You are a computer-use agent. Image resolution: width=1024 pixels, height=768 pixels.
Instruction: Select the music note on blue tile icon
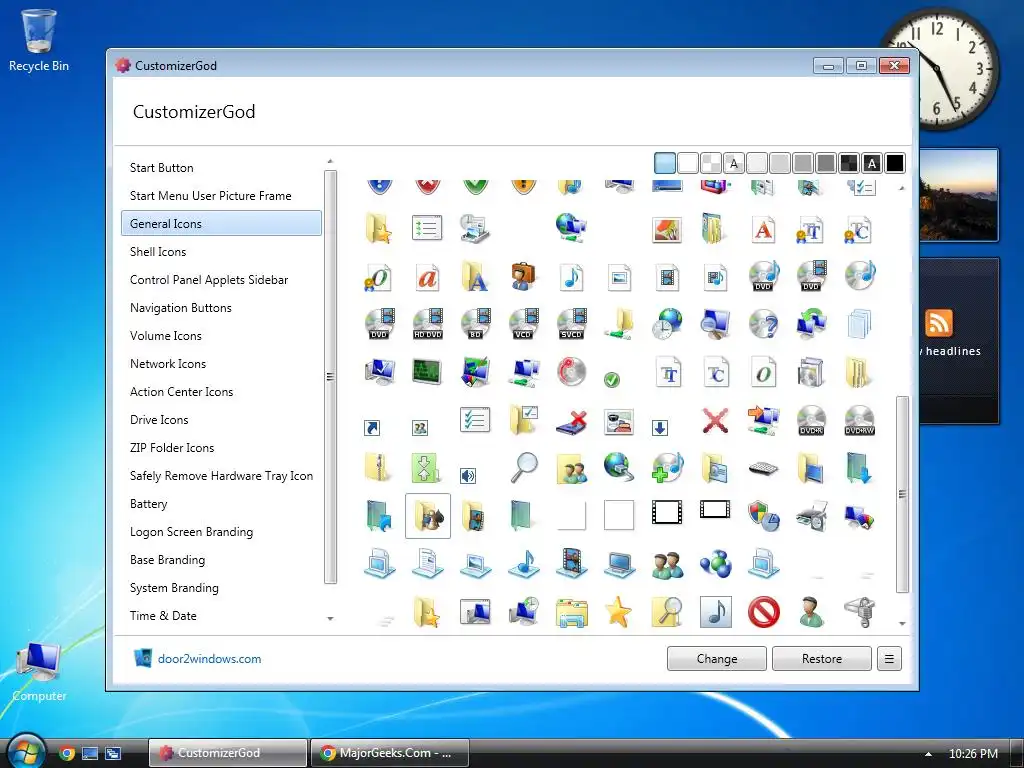tap(715, 612)
